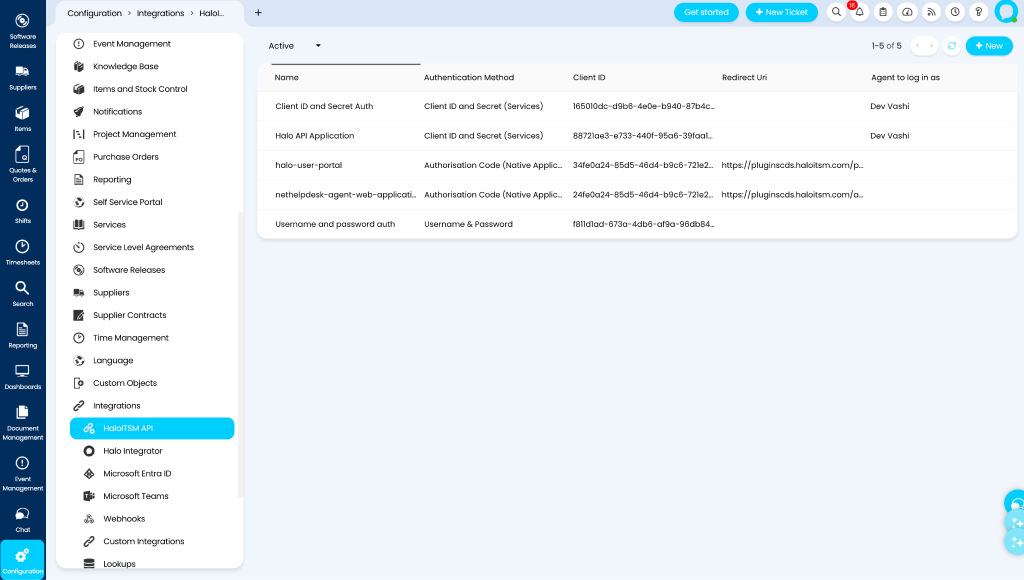Open notifications bell with red badge
The image size is (1024, 580).
859,12
